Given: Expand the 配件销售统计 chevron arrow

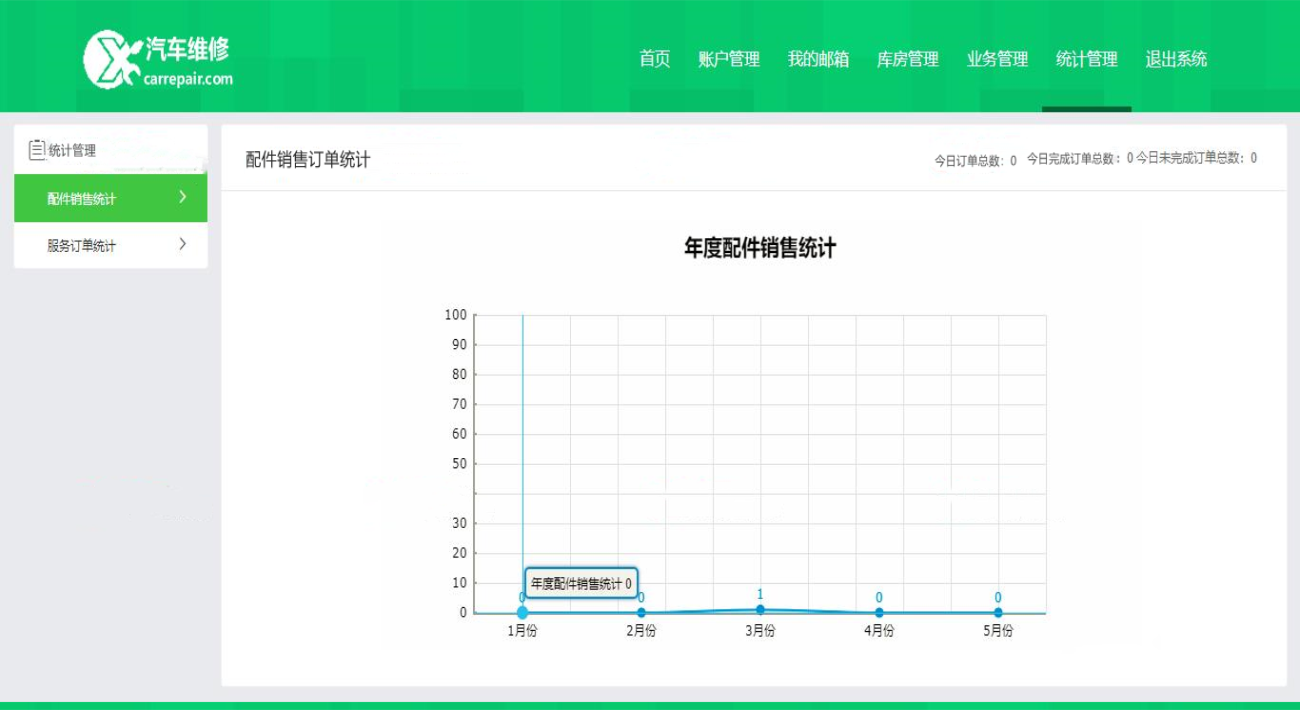Looking at the screenshot, I should 182,197.
